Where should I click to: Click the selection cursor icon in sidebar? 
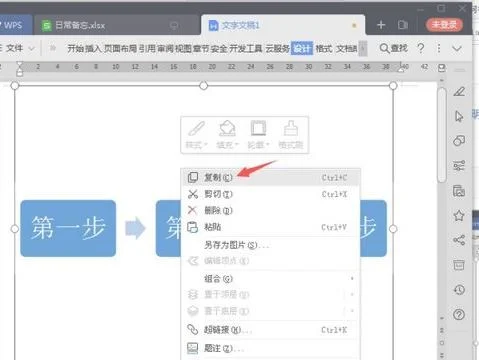coord(459,116)
